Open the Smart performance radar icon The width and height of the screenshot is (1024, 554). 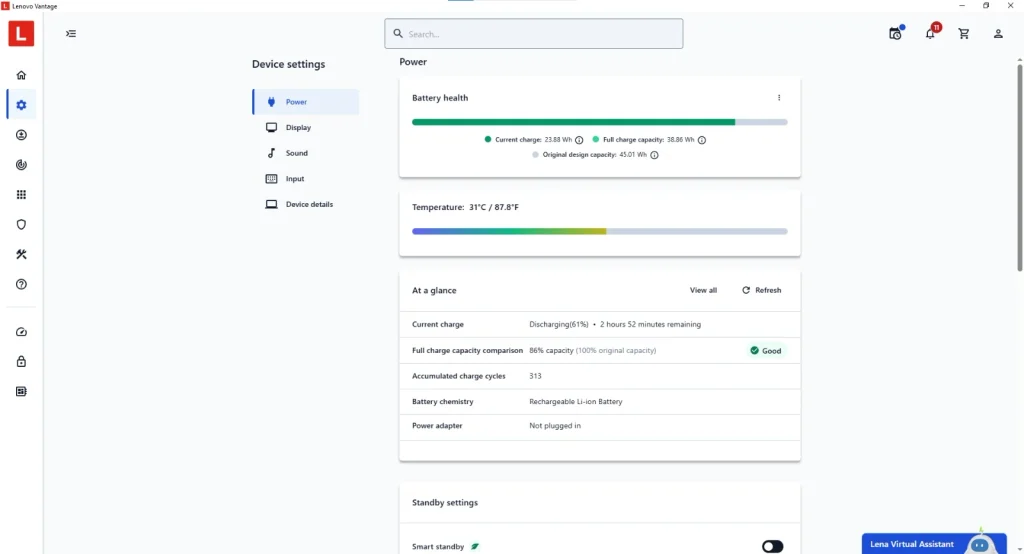(21, 165)
